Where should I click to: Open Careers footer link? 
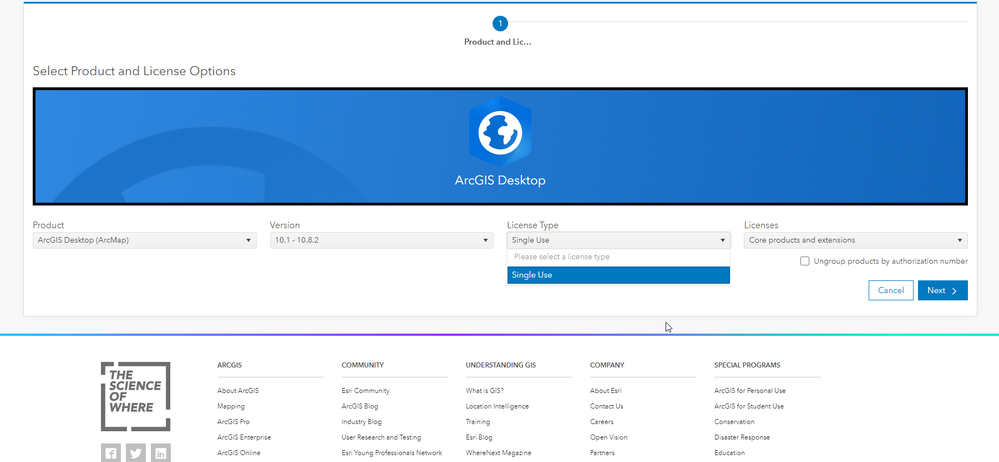(601, 422)
